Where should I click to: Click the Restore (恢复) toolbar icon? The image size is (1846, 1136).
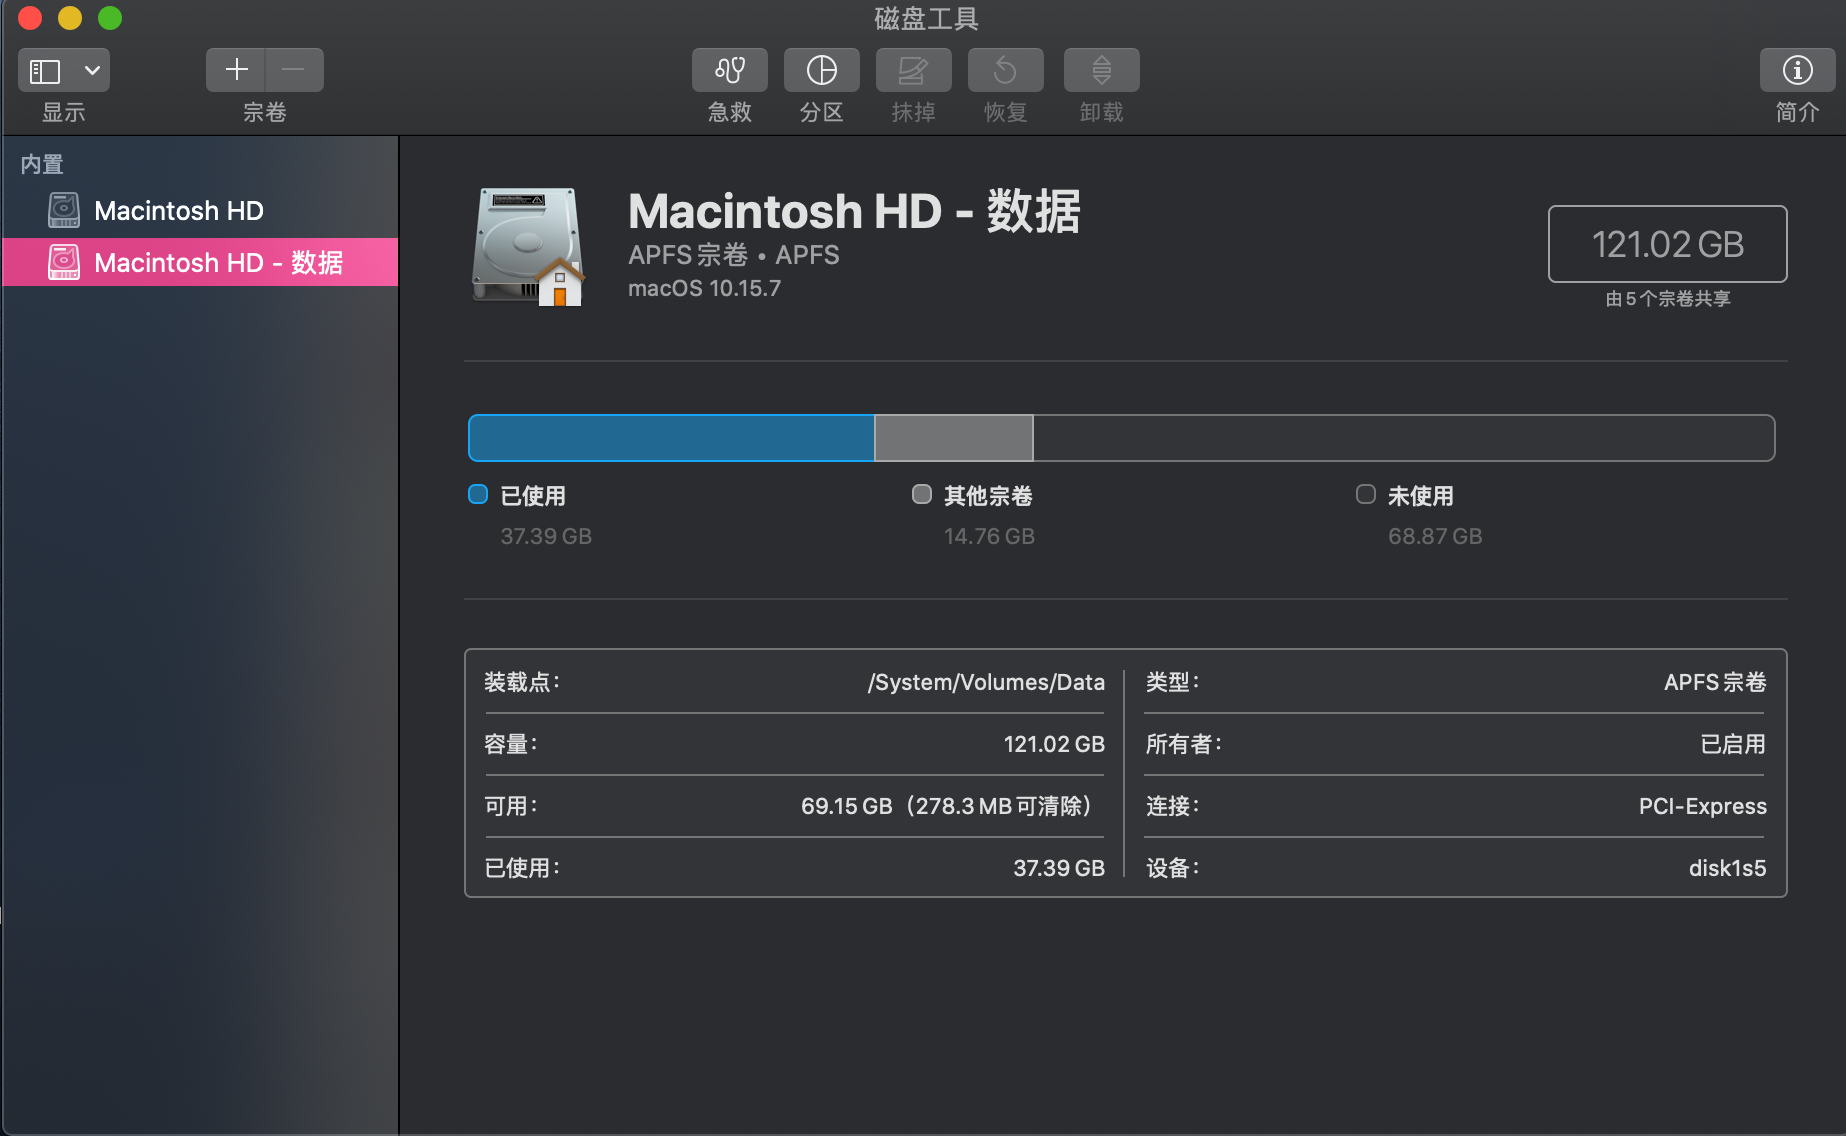coord(1006,70)
